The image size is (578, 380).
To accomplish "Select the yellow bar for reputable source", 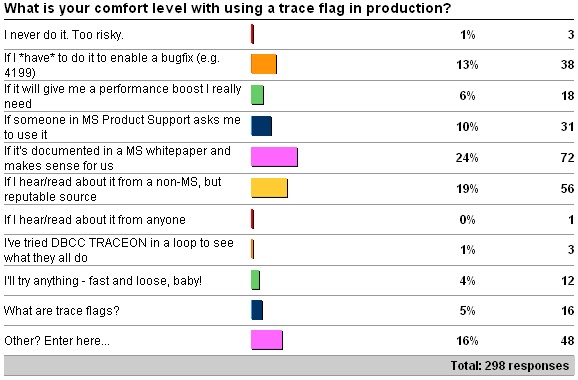I will [x=269, y=188].
